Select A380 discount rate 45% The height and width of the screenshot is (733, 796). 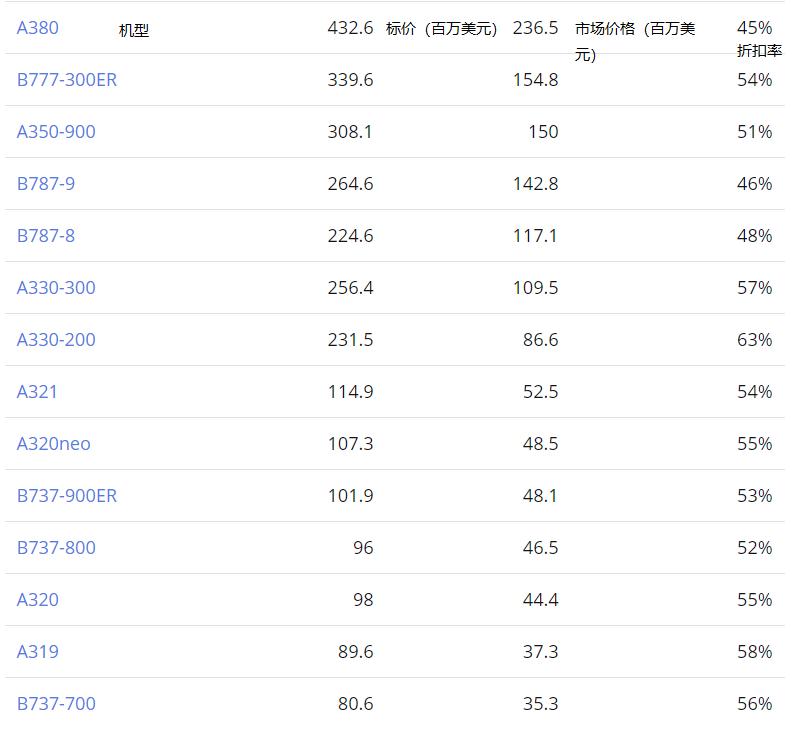pos(754,28)
